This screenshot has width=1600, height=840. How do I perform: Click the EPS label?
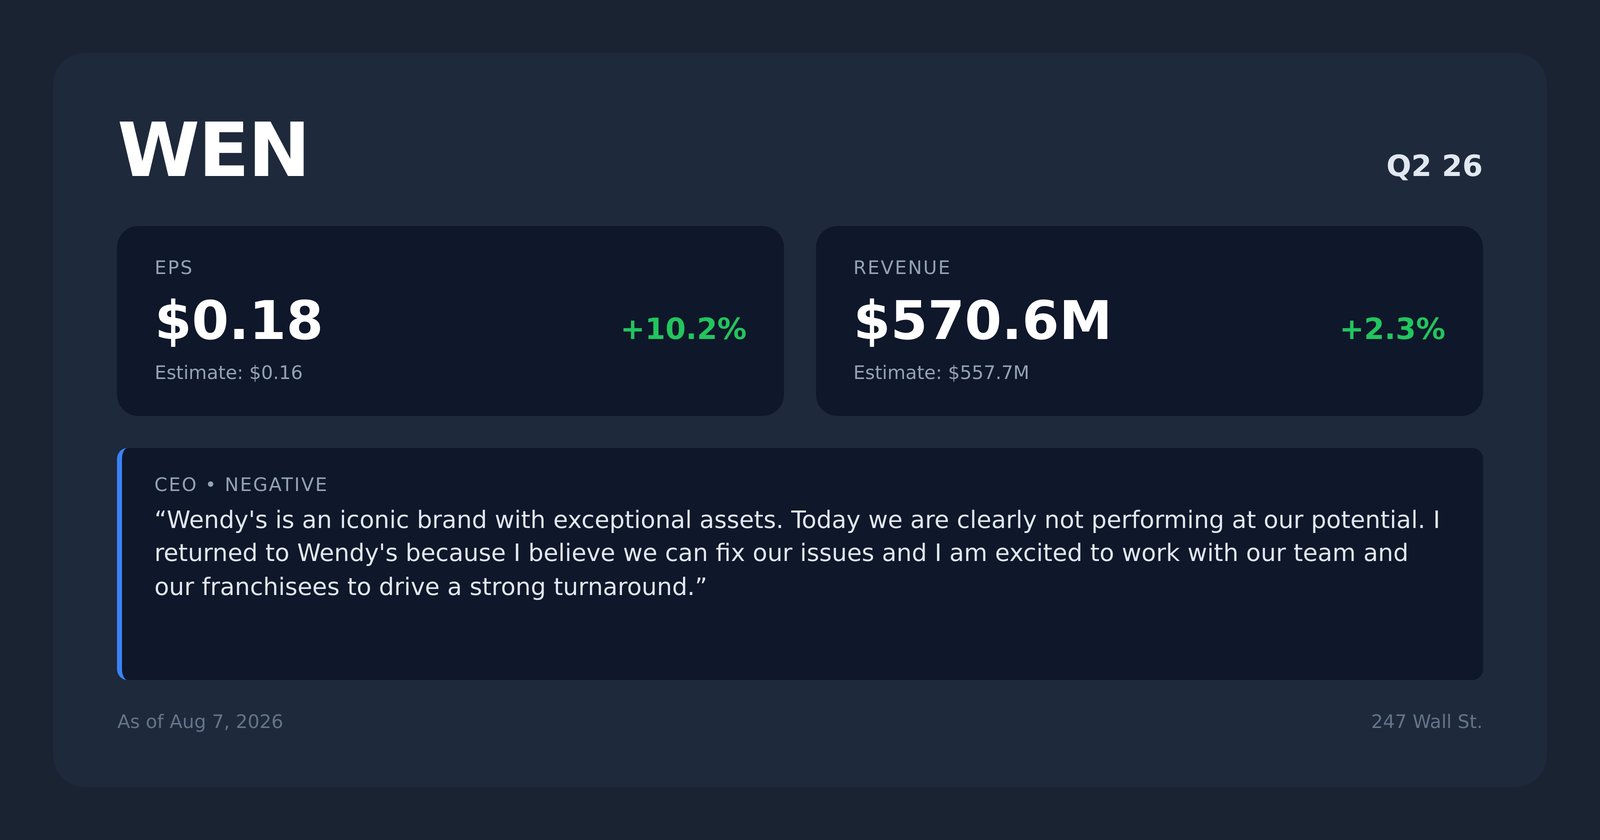[173, 268]
